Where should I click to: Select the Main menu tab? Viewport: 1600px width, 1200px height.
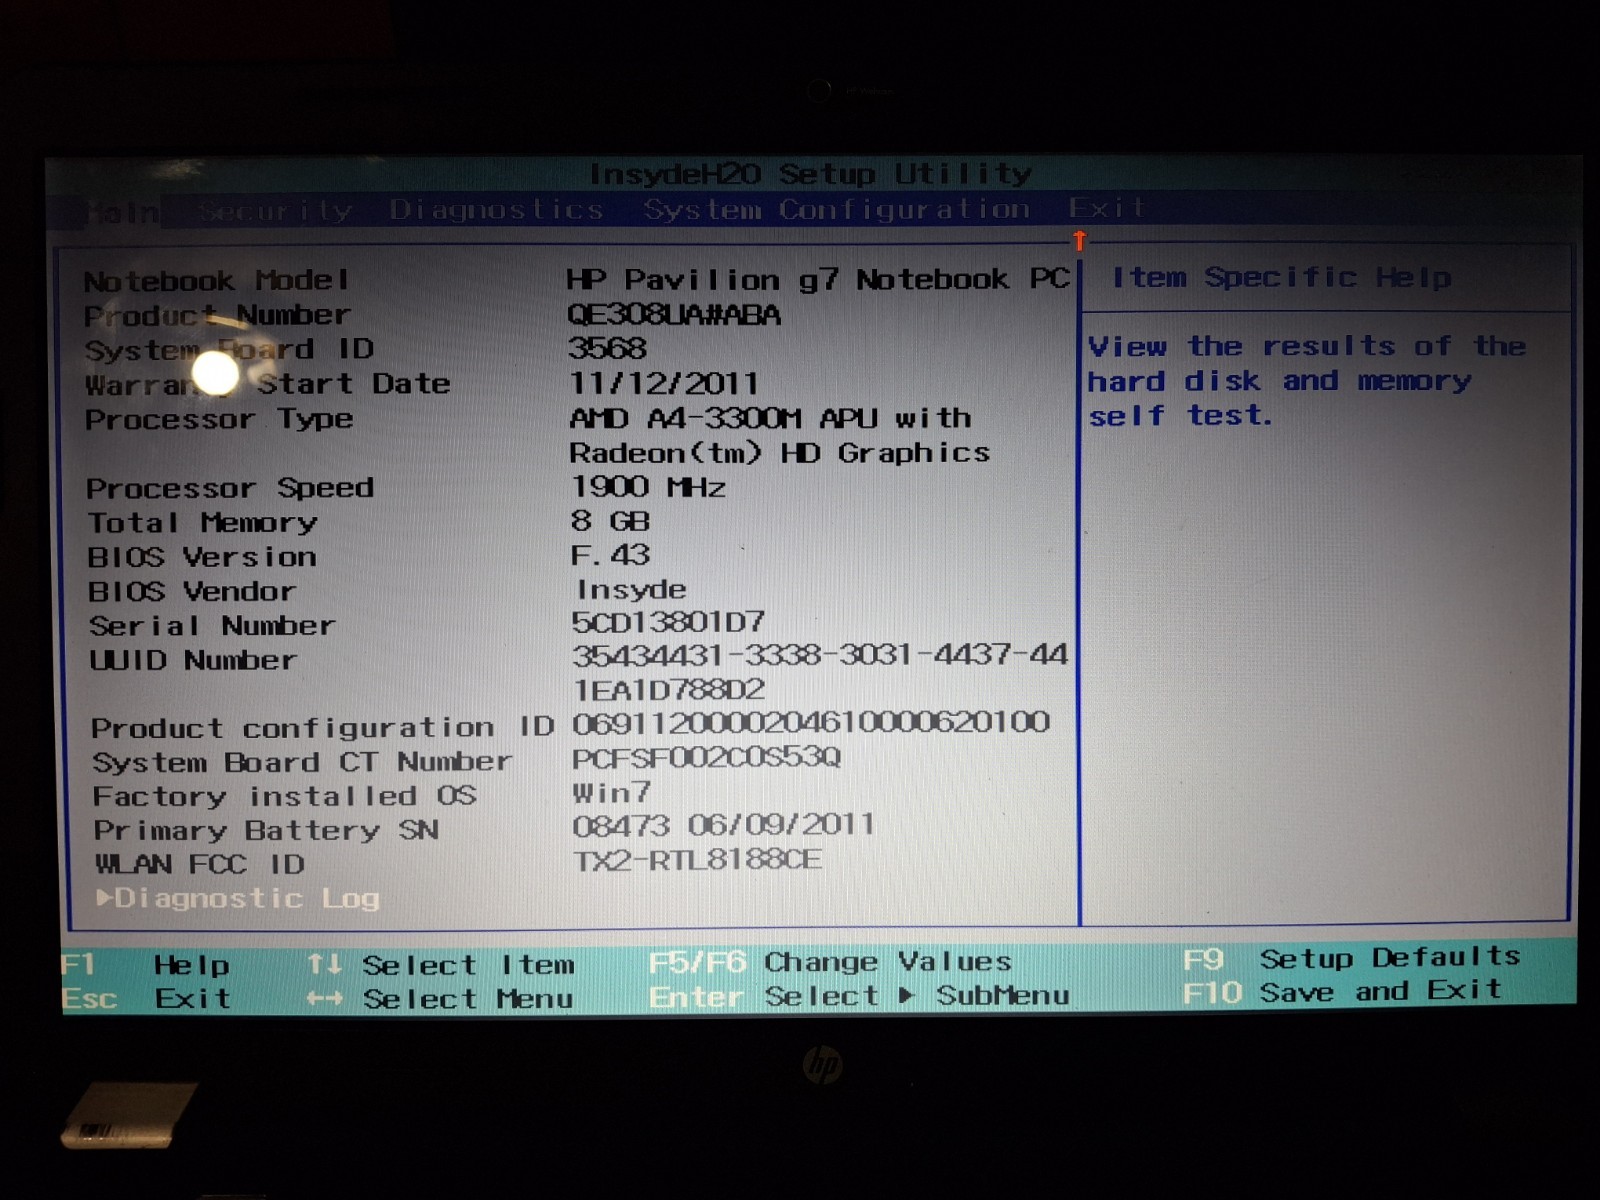122,213
